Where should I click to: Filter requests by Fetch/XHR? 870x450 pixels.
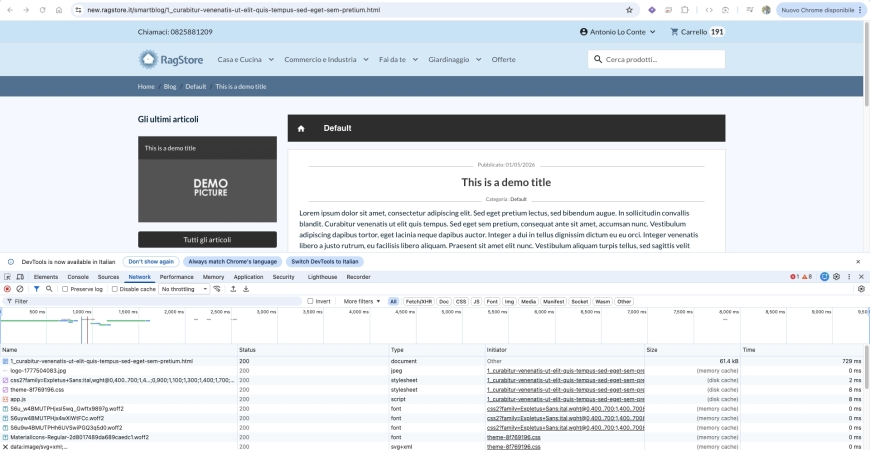click(x=419, y=301)
